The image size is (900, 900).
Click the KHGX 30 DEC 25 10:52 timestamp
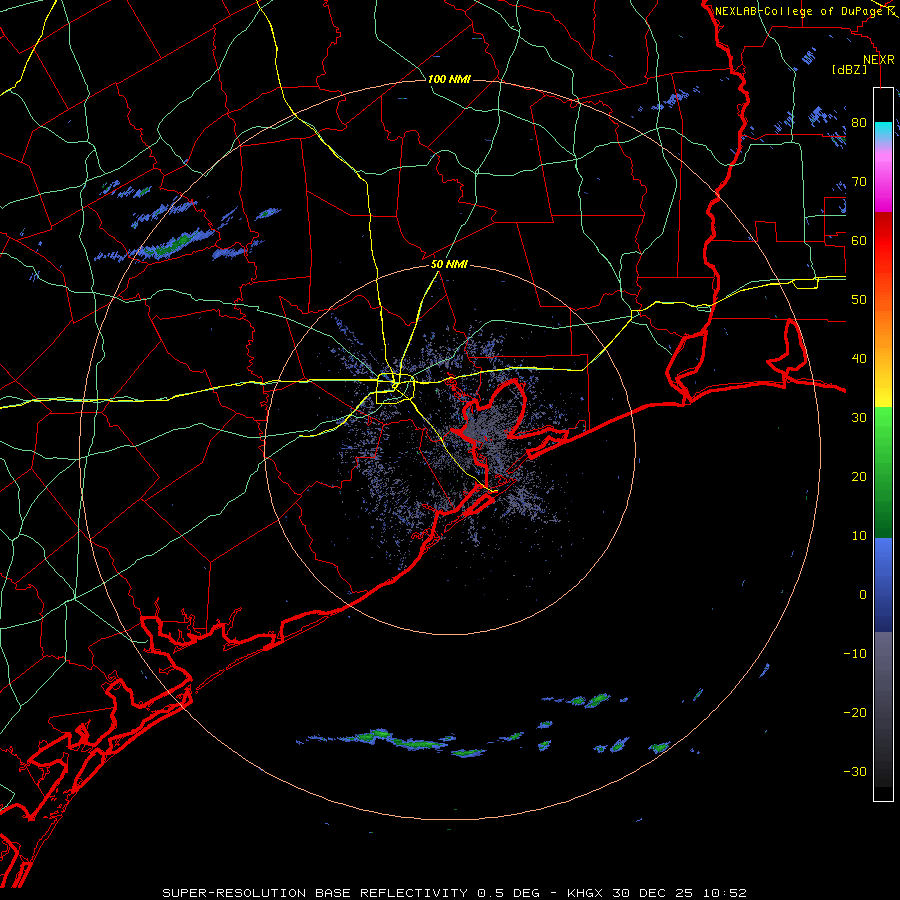point(657,893)
